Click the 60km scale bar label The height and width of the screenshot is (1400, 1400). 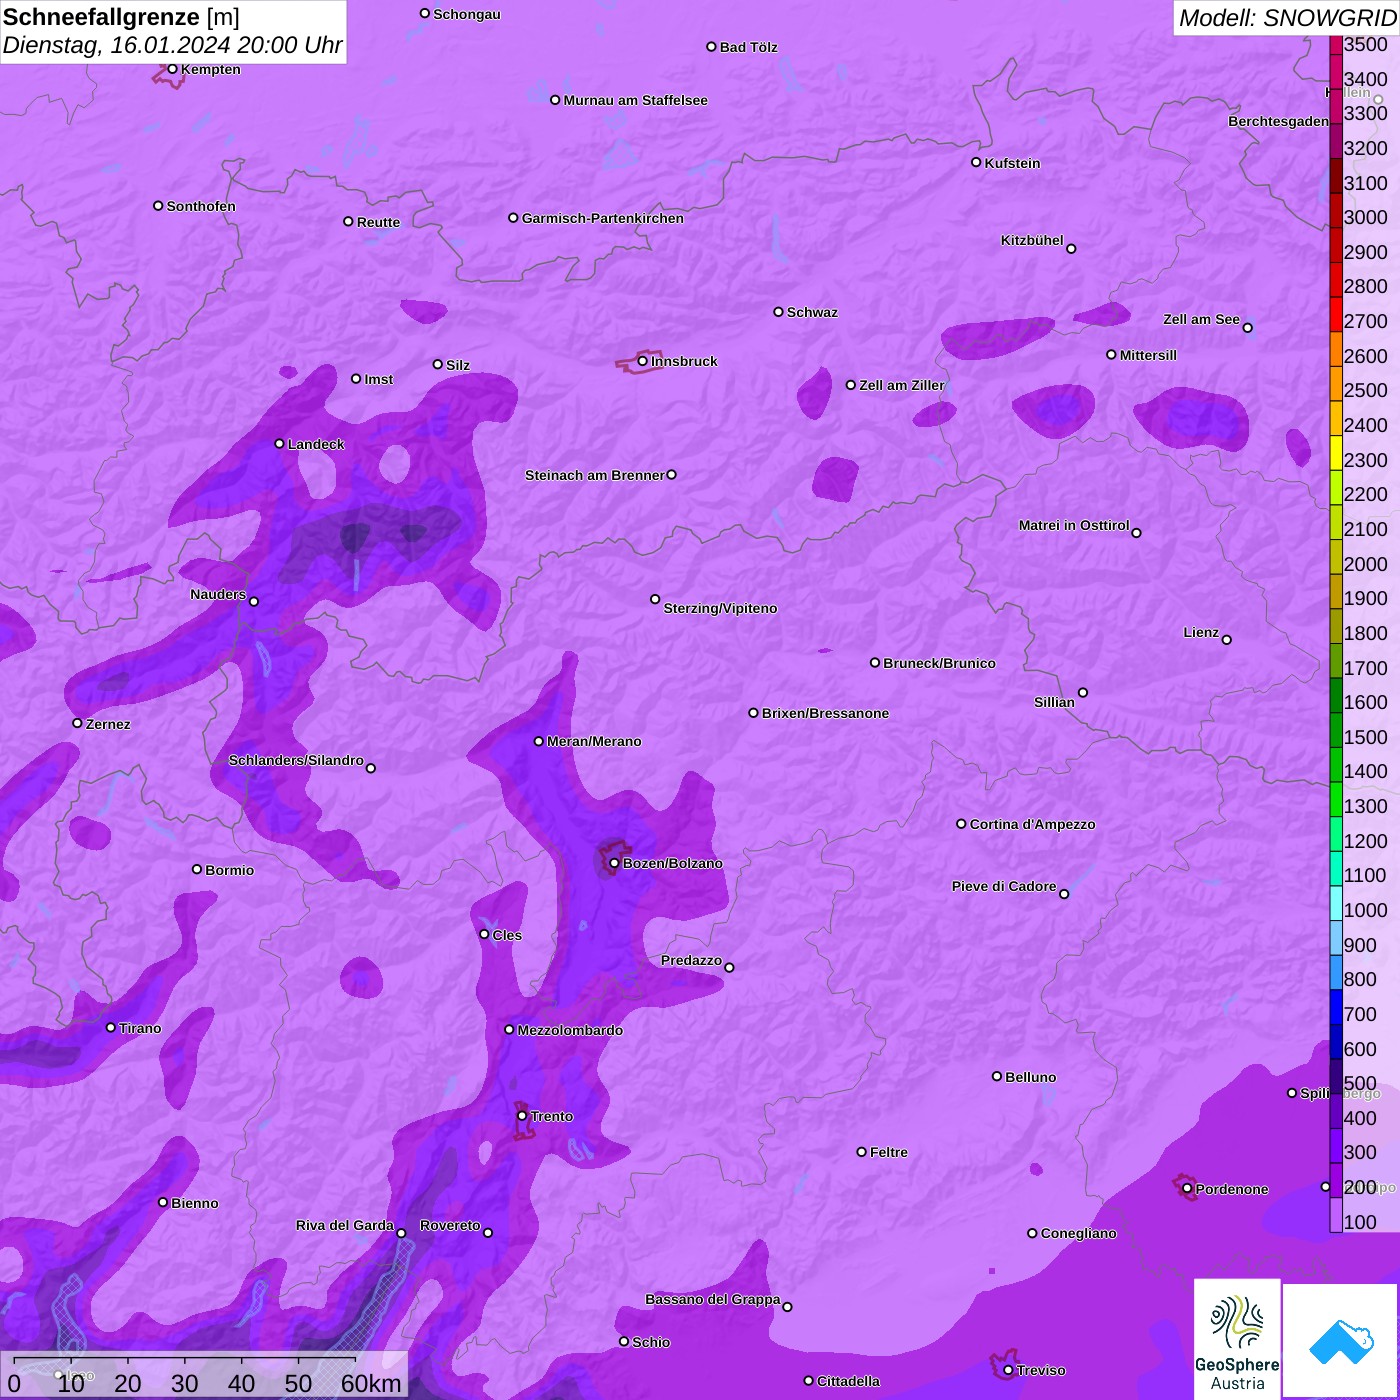point(371,1383)
